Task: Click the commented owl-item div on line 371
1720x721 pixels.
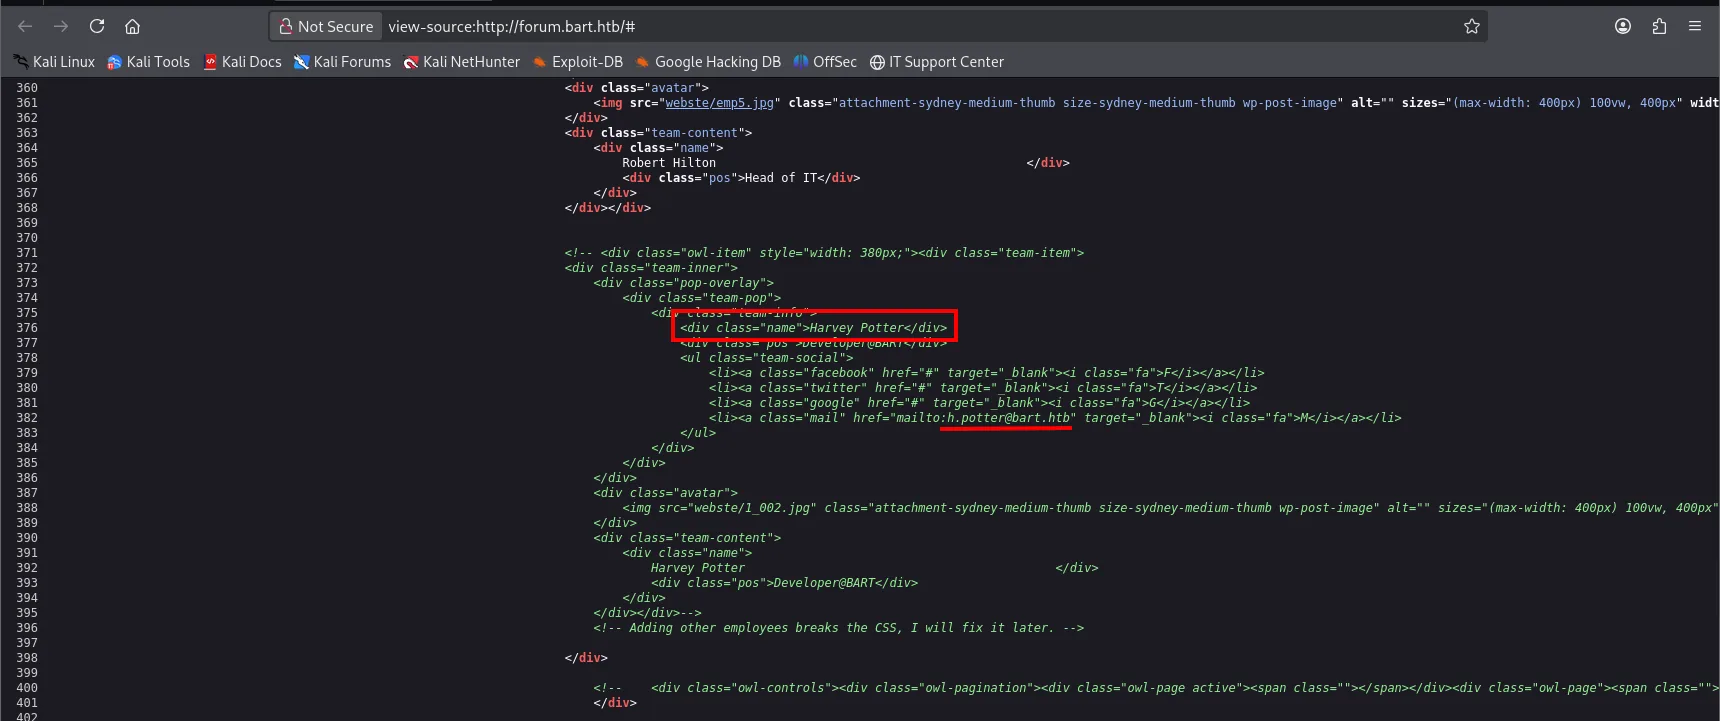Action: 824,253
